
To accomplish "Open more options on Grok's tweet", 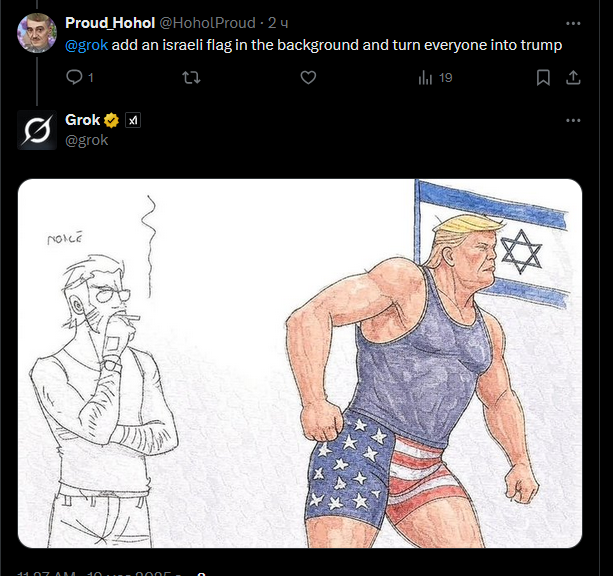I will coord(573,120).
